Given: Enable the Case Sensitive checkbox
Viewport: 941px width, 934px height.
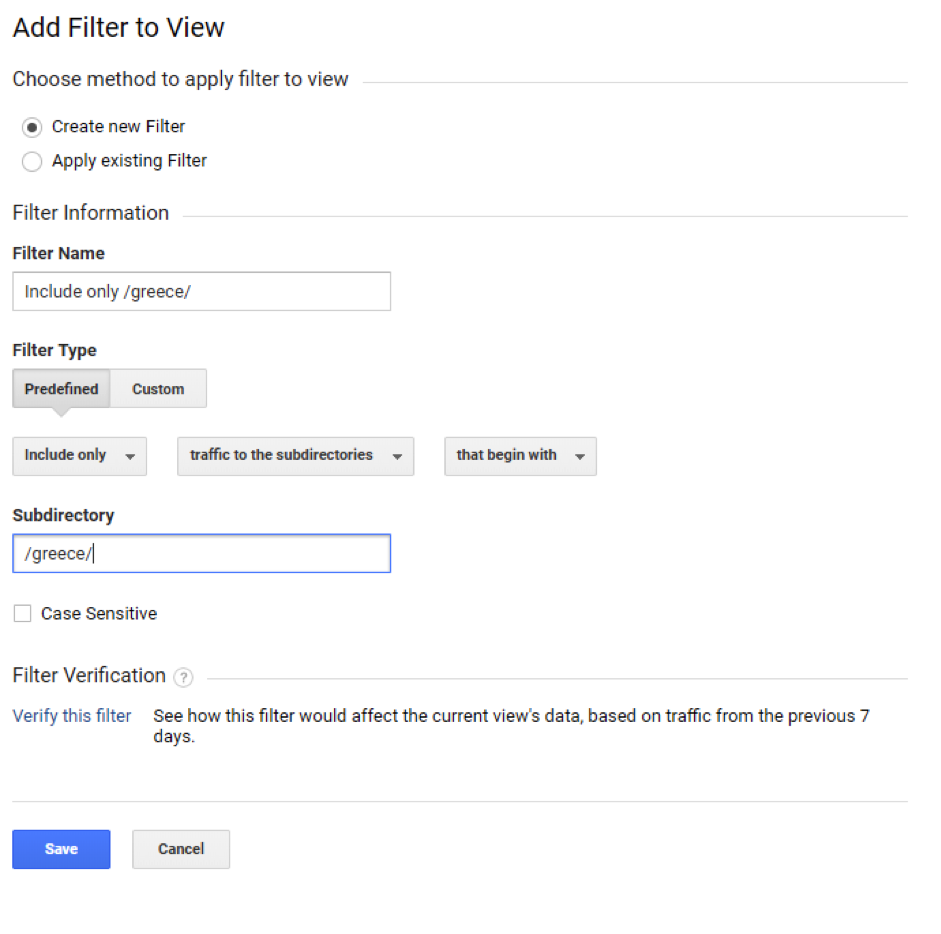Looking at the screenshot, I should point(22,613).
